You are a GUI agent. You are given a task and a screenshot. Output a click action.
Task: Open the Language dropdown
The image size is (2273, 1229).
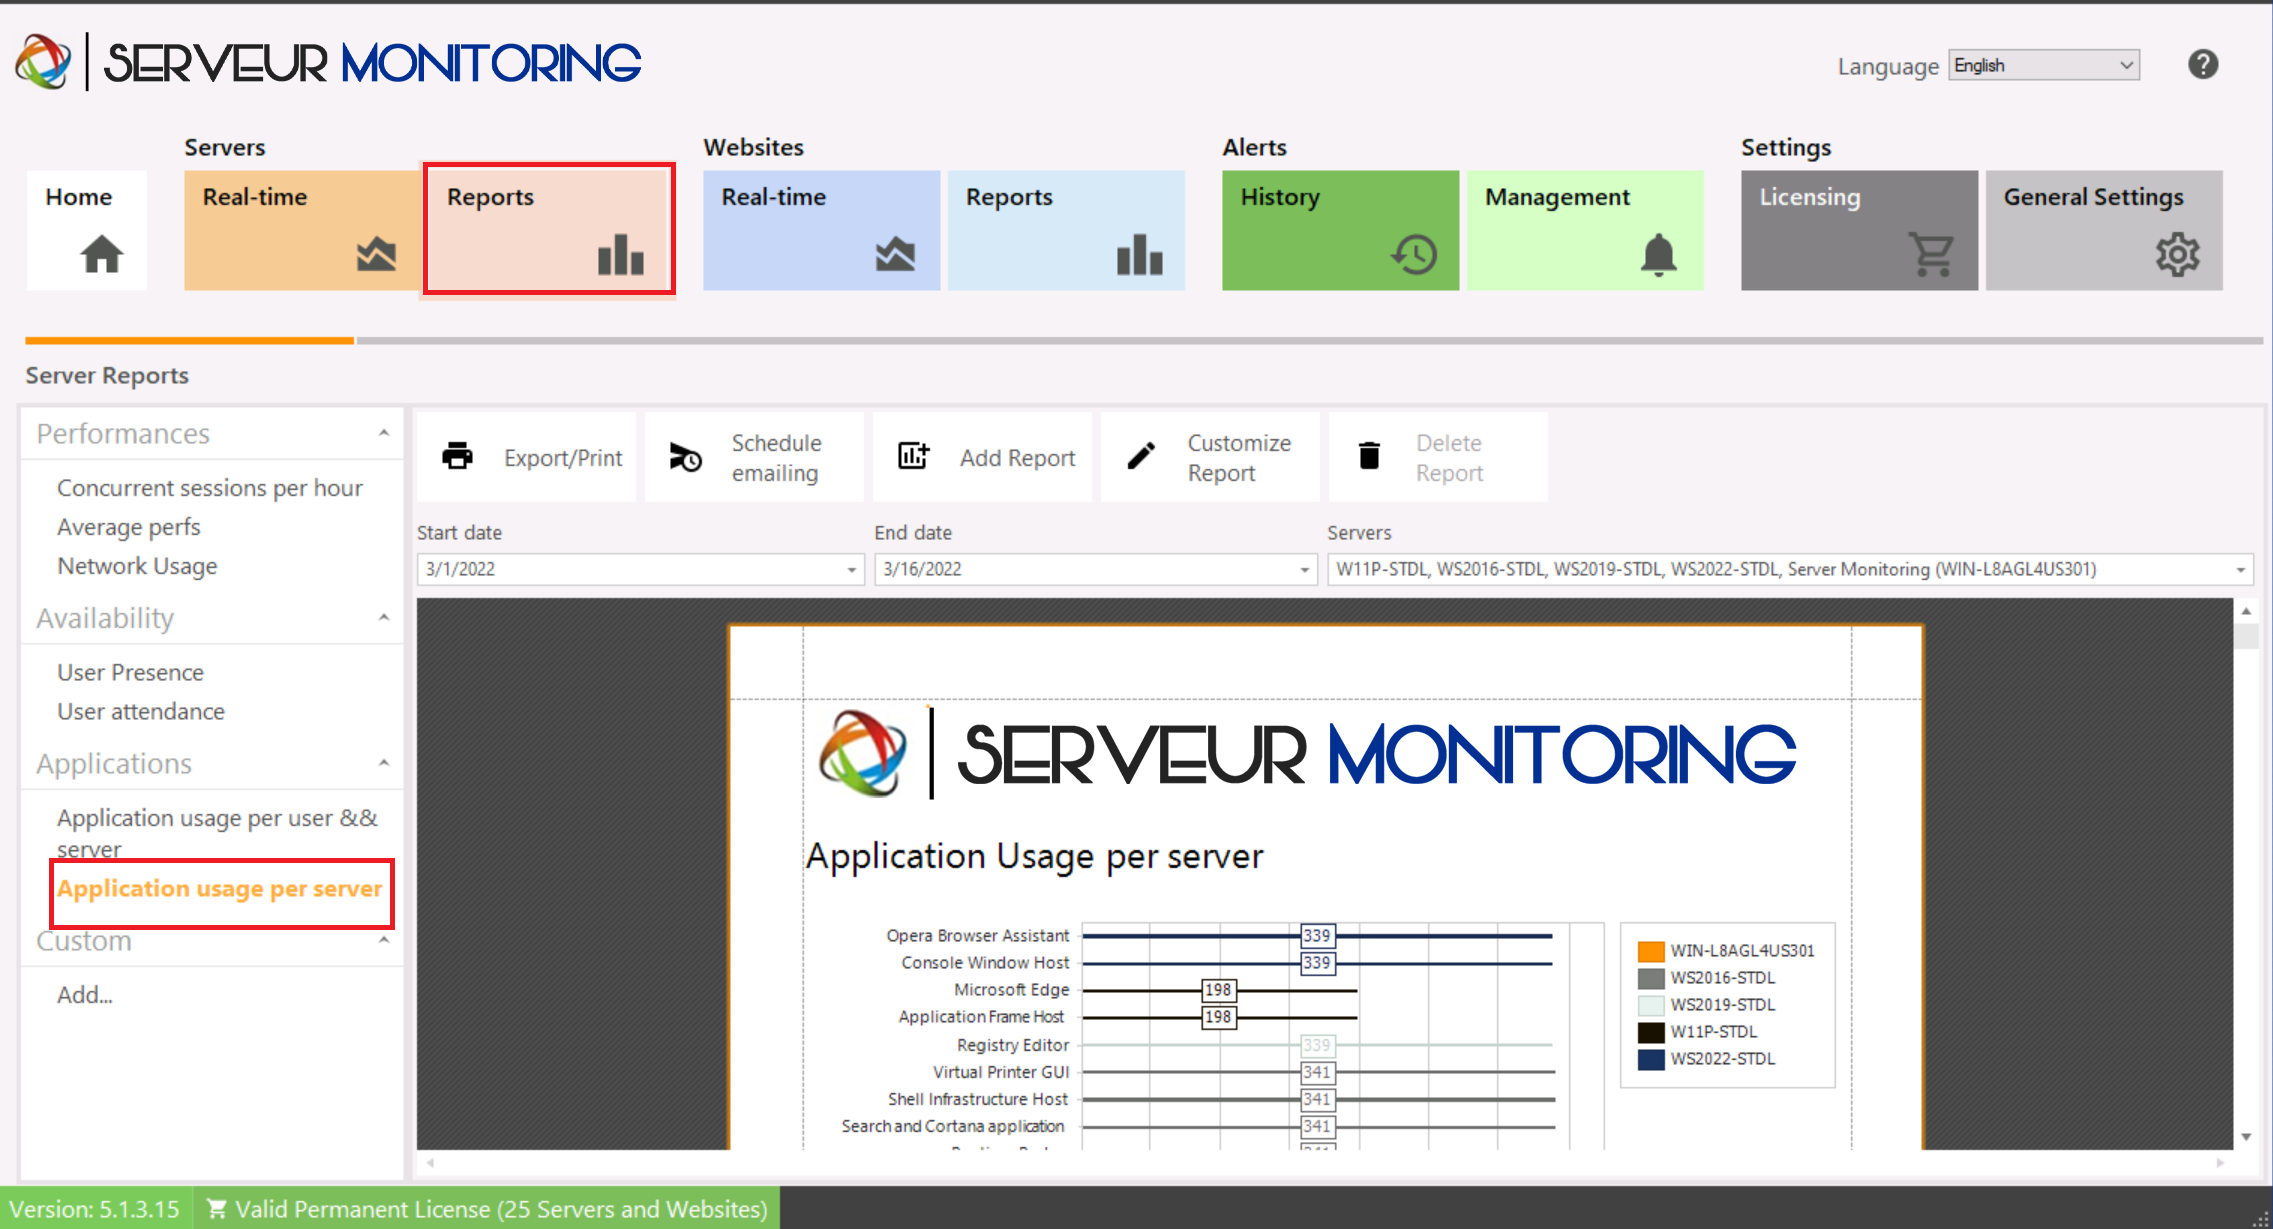pyautogui.click(x=2044, y=65)
